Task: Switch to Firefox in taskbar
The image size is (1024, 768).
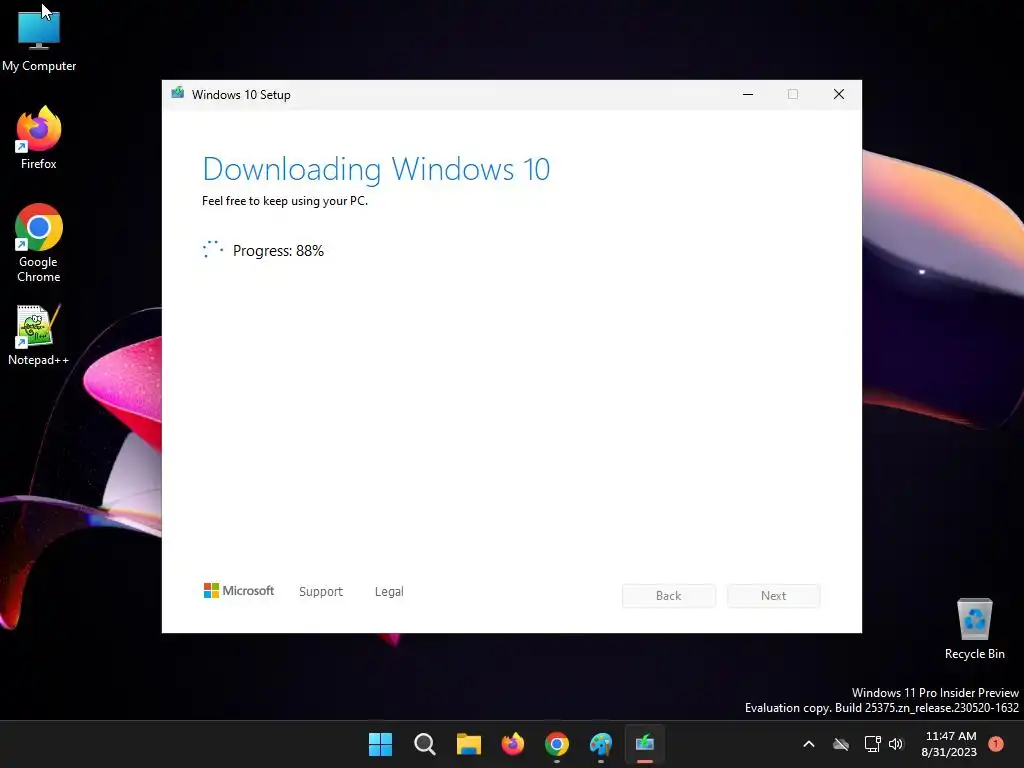Action: pyautogui.click(x=513, y=744)
